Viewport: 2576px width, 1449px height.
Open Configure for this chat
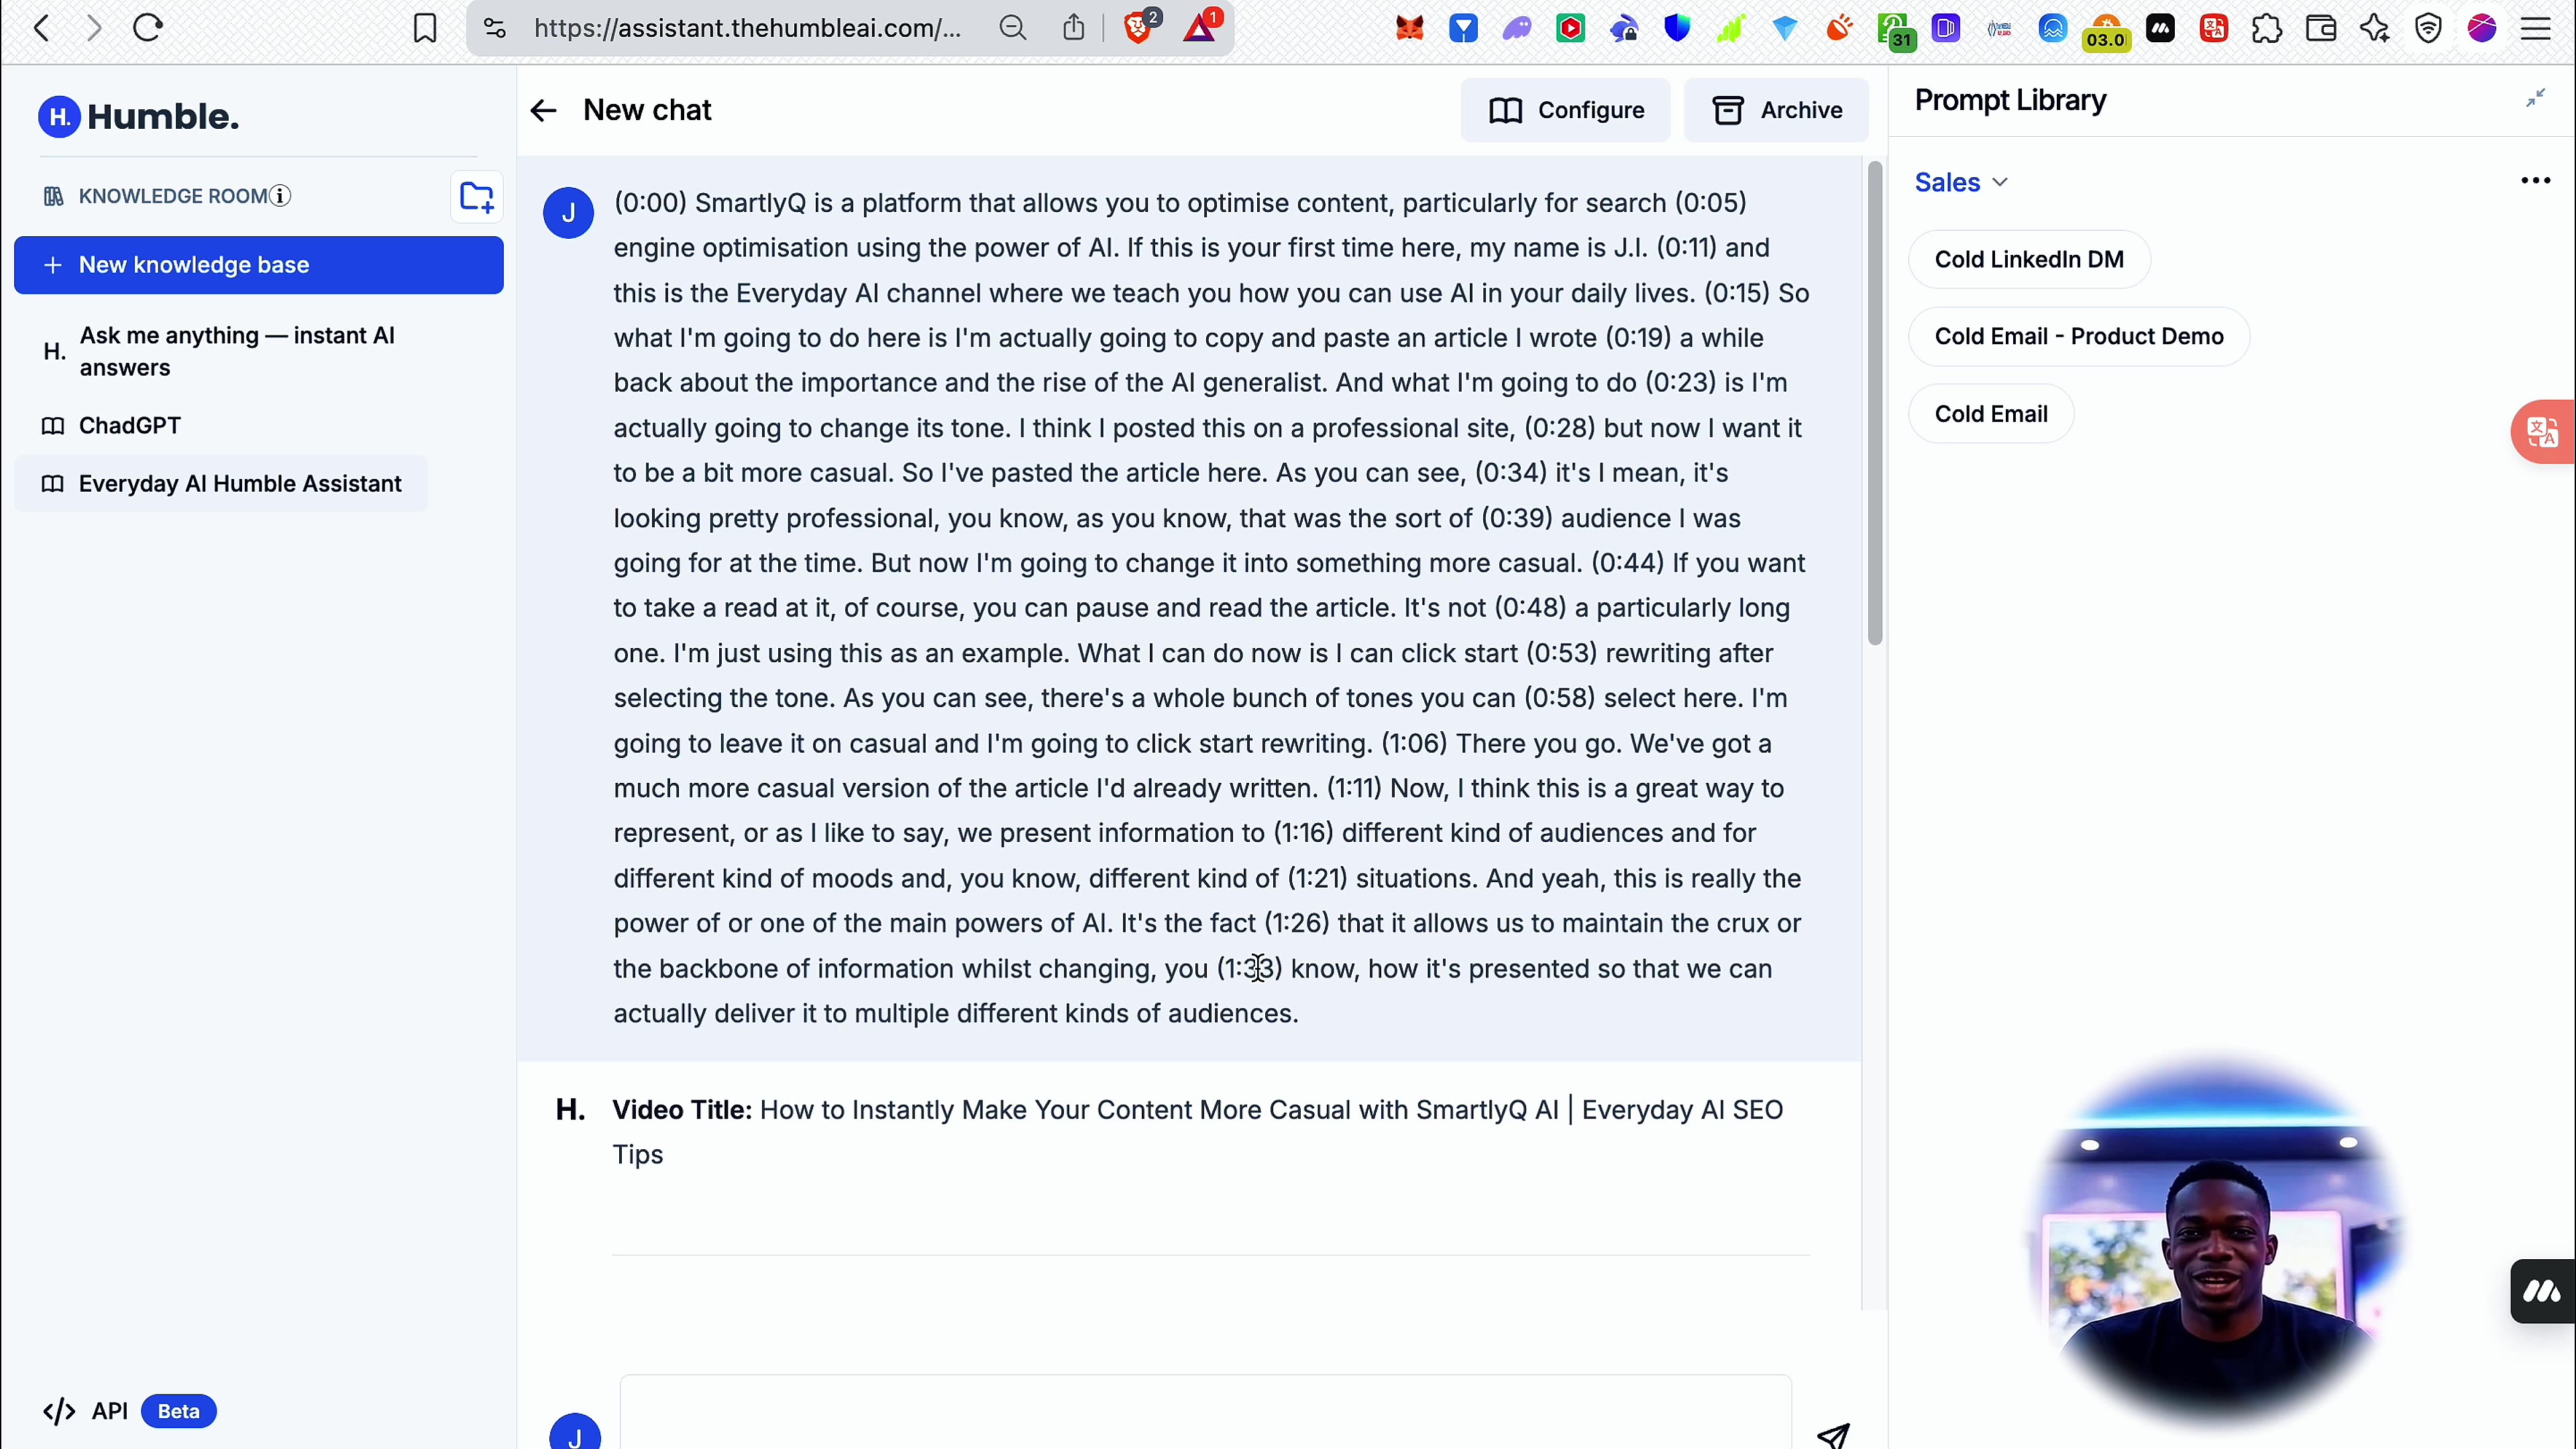[1565, 110]
